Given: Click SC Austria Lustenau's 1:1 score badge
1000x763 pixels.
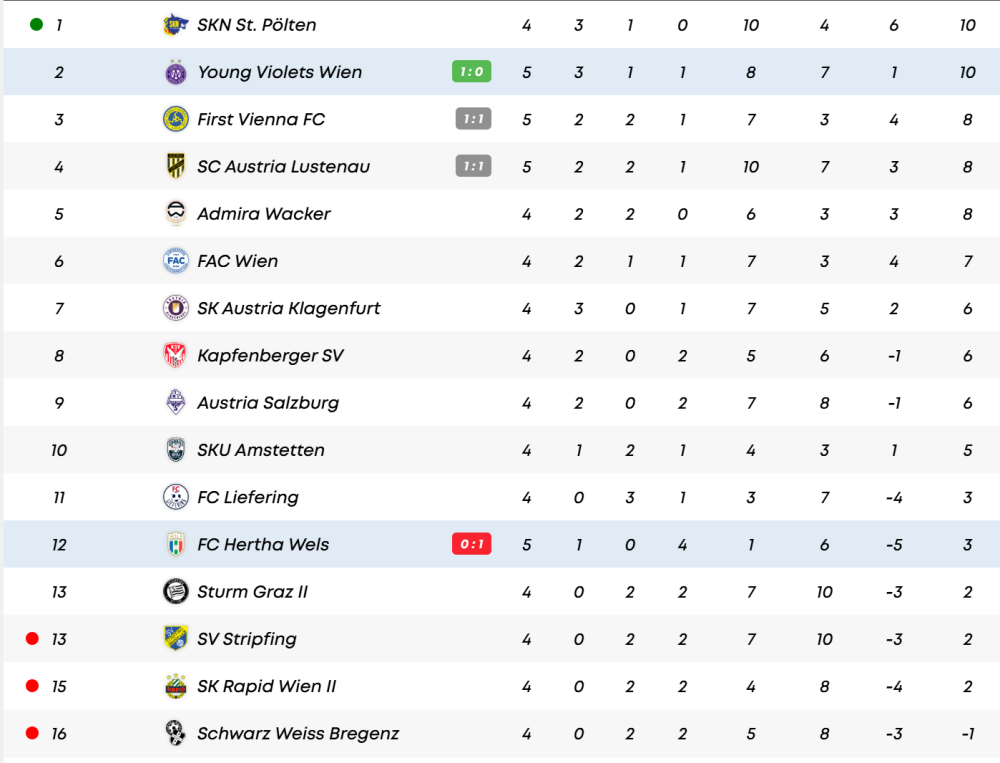Looking at the screenshot, I should 473,166.
